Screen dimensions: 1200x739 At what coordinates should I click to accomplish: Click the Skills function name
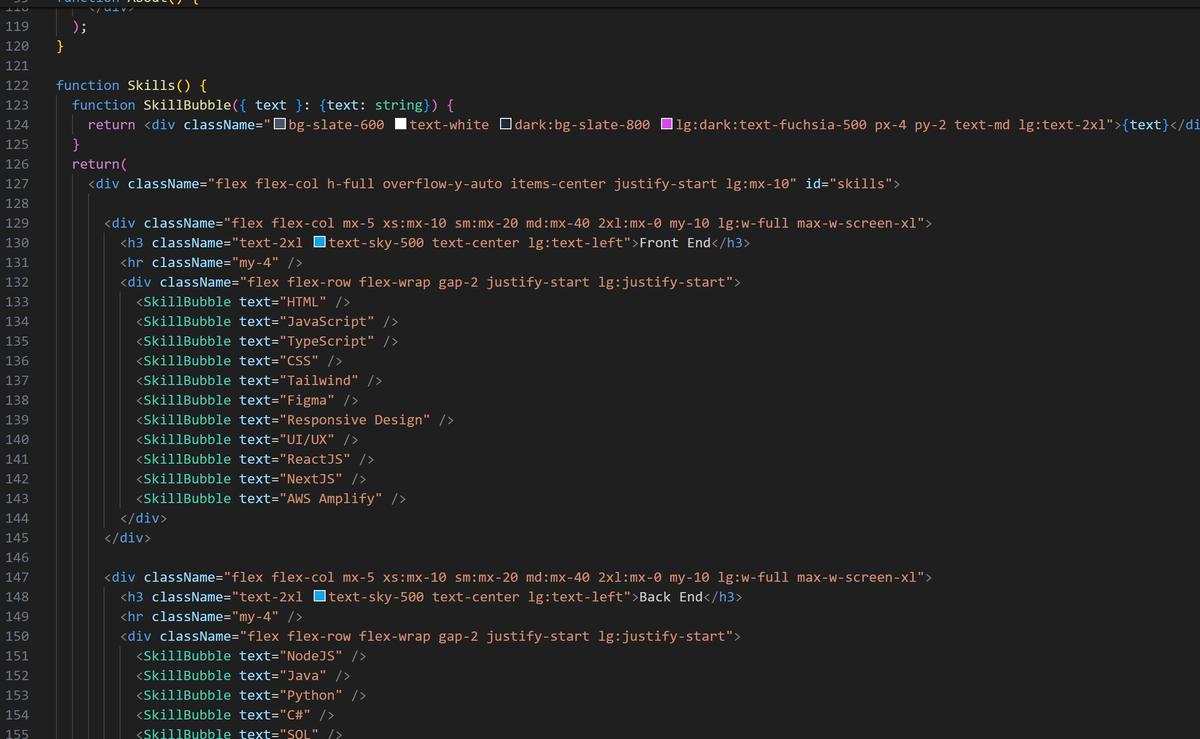(151, 86)
